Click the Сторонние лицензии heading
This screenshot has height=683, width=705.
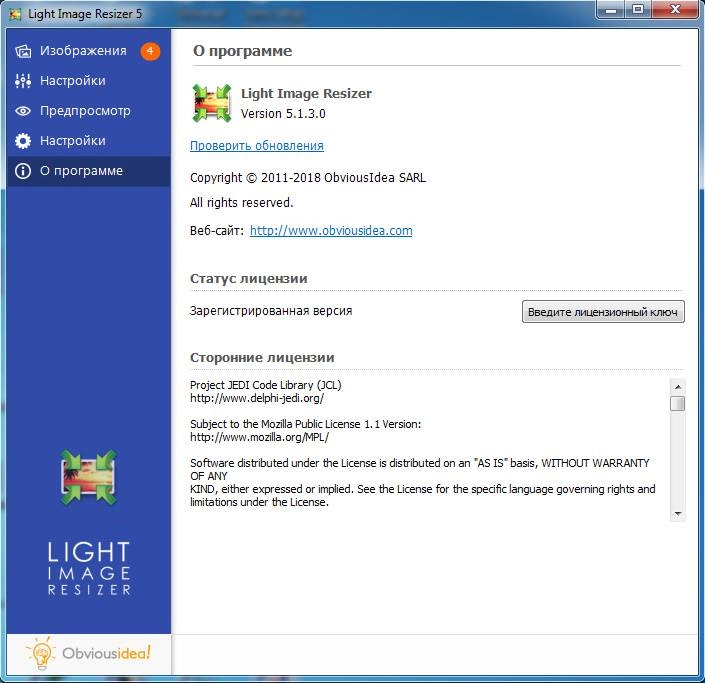pos(262,357)
